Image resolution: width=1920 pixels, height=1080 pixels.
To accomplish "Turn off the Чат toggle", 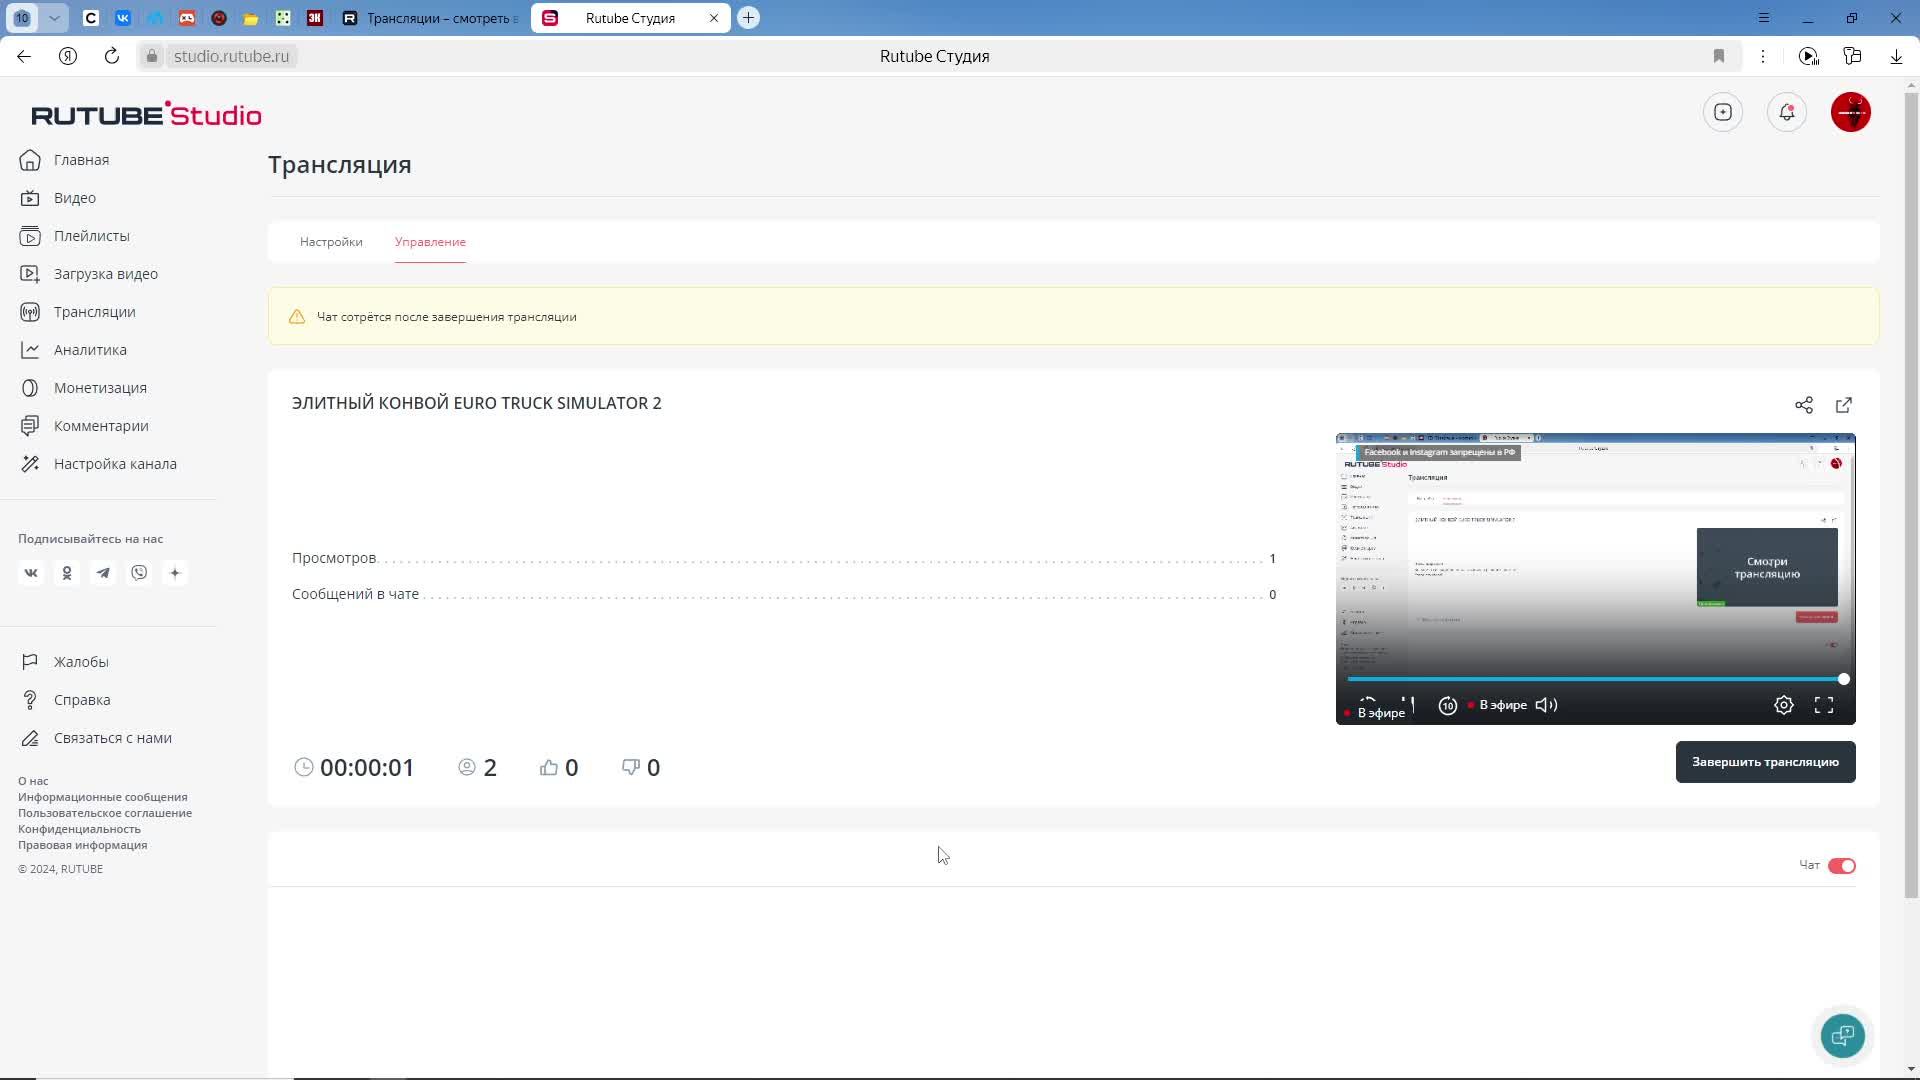I will click(x=1842, y=866).
